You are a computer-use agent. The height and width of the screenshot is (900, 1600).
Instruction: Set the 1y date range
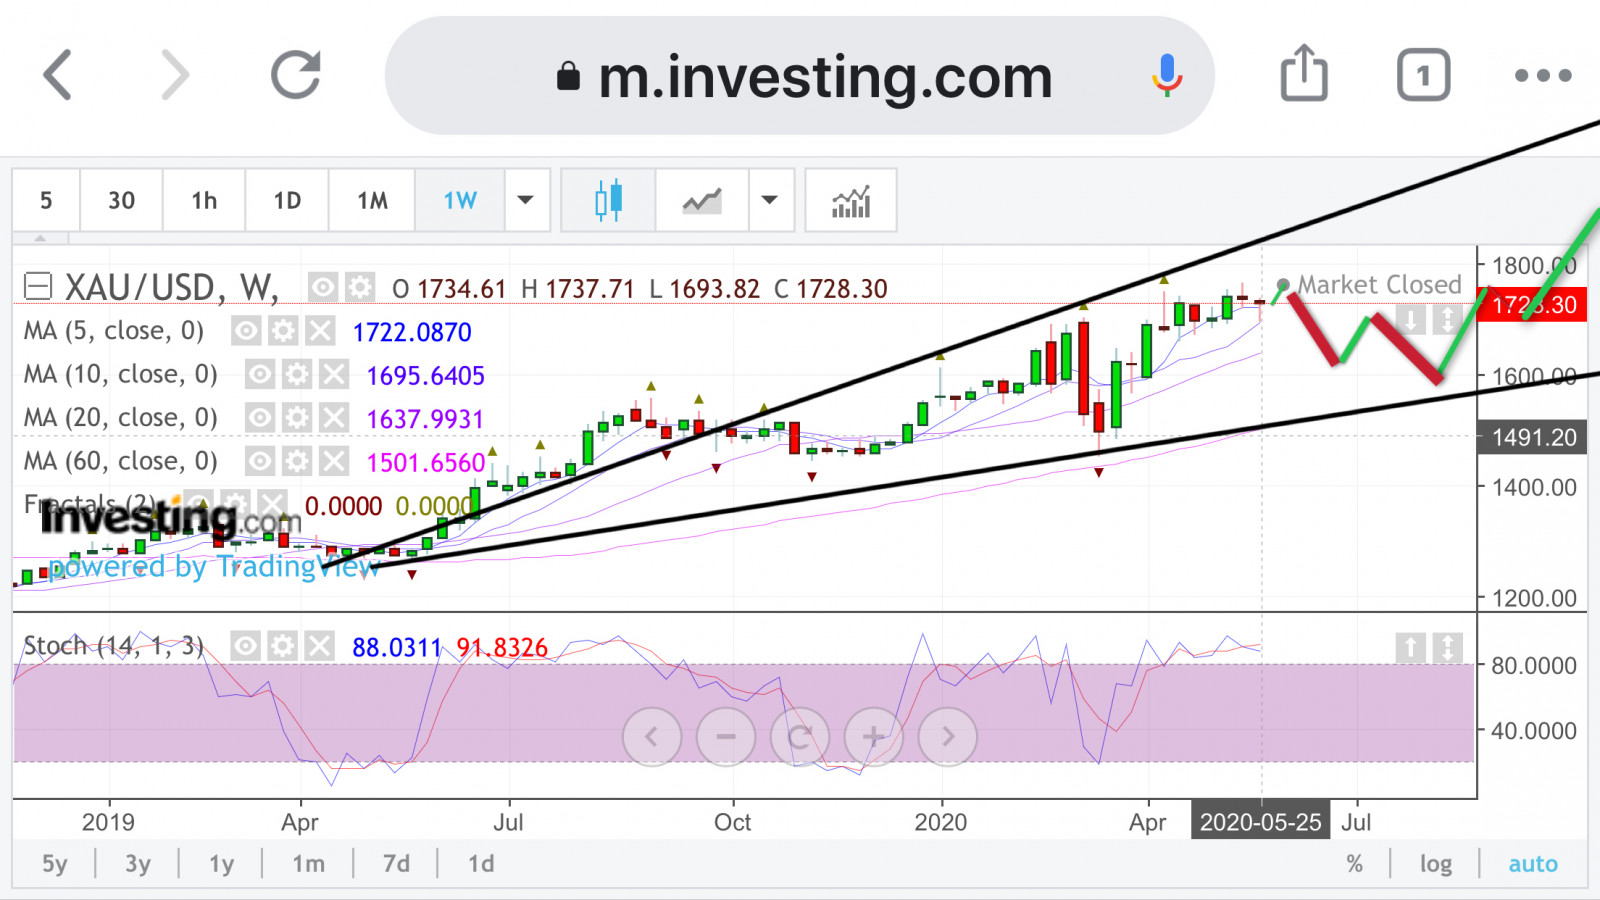(x=221, y=864)
